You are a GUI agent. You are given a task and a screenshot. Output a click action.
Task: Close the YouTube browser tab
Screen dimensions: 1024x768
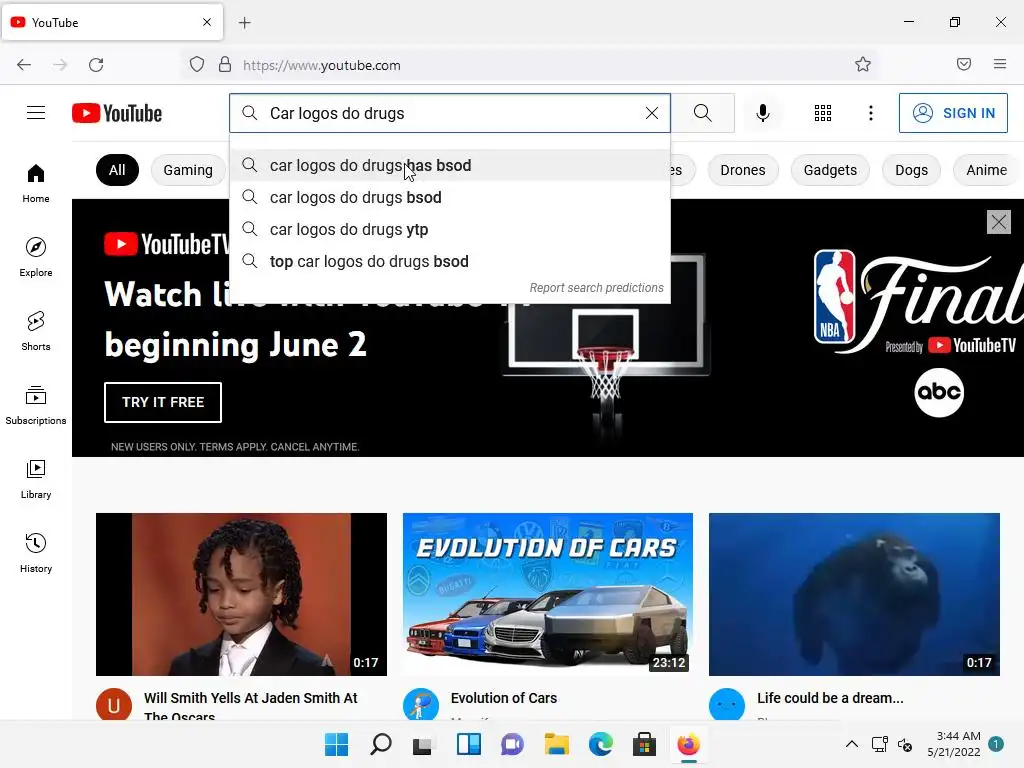click(x=207, y=22)
